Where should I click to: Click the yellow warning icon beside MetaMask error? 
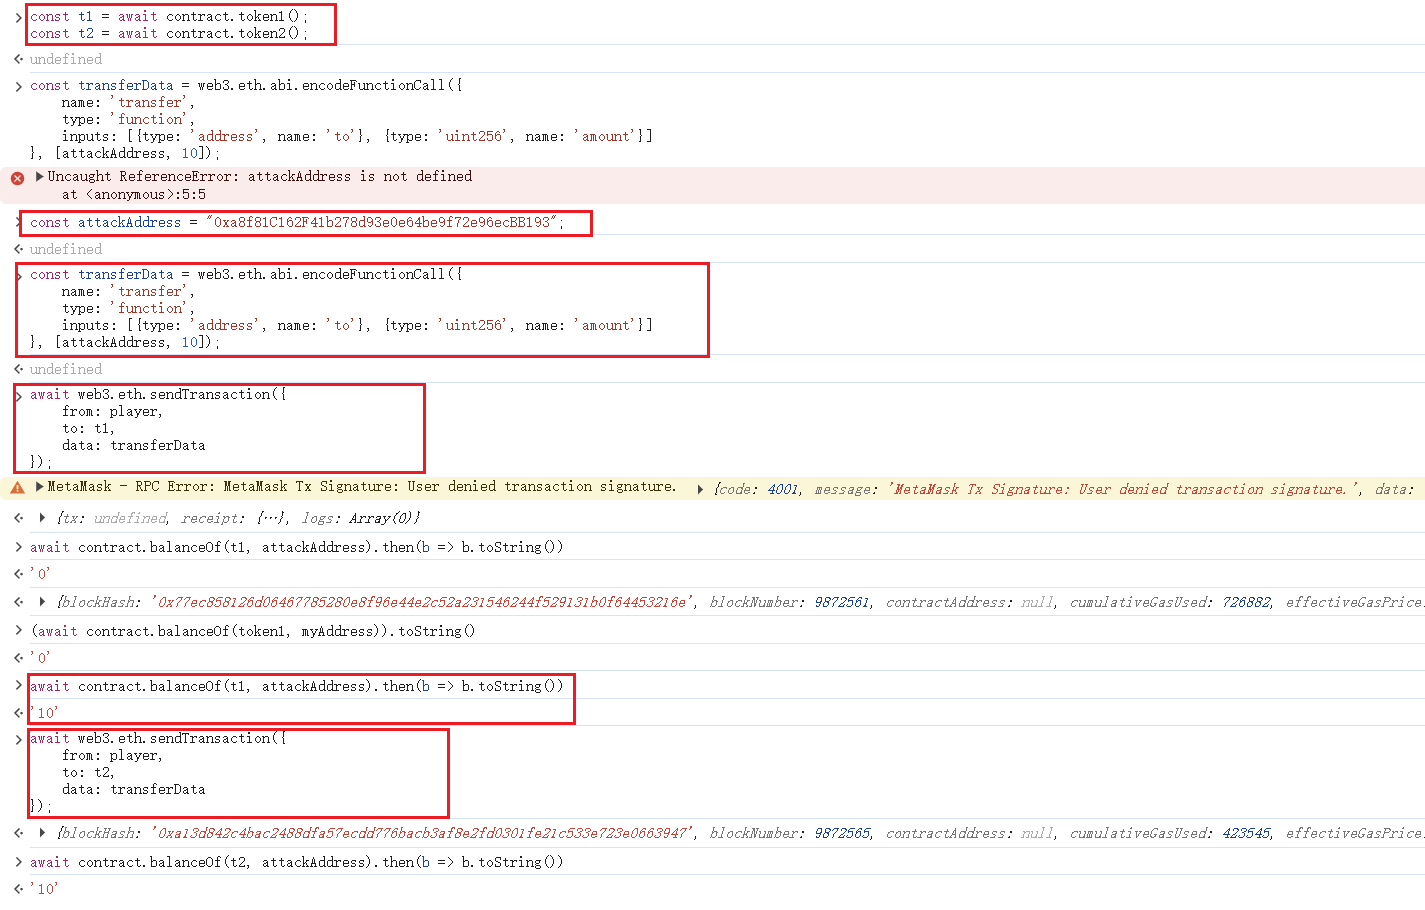[17, 488]
